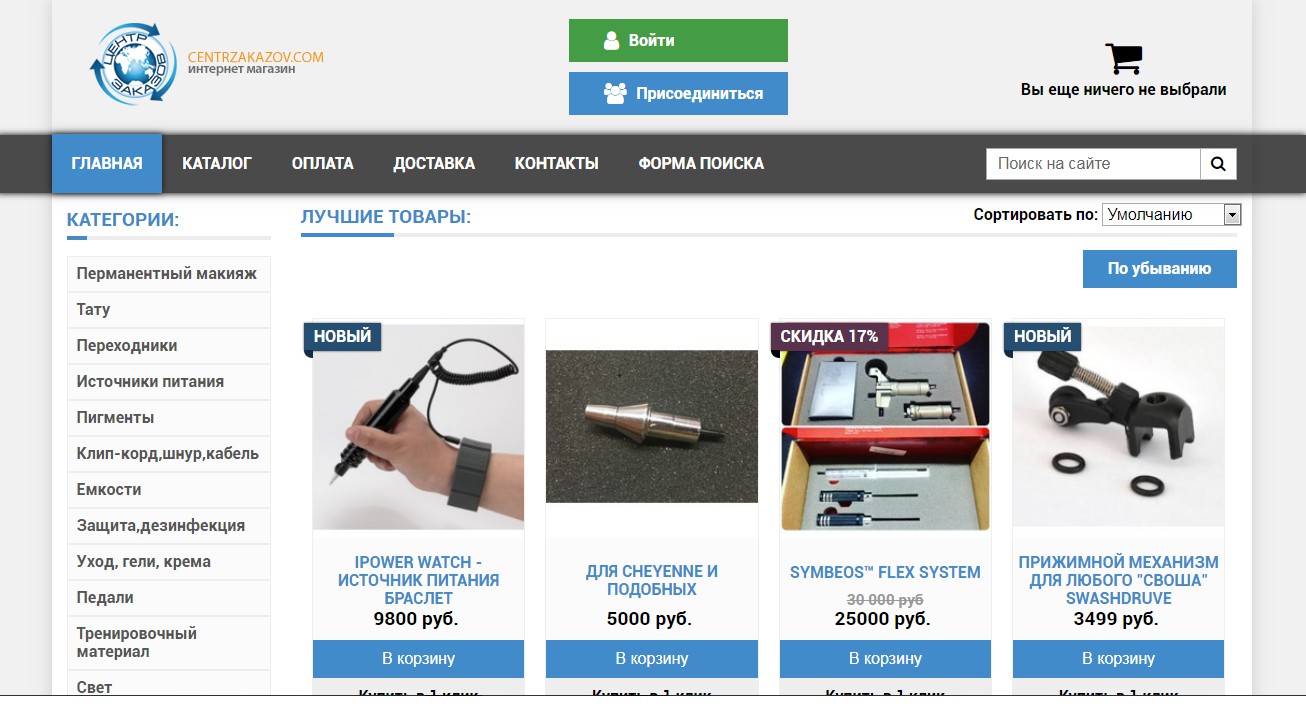Focus the Поиск на сайте field
The image size is (1306, 704).
click(x=1093, y=164)
